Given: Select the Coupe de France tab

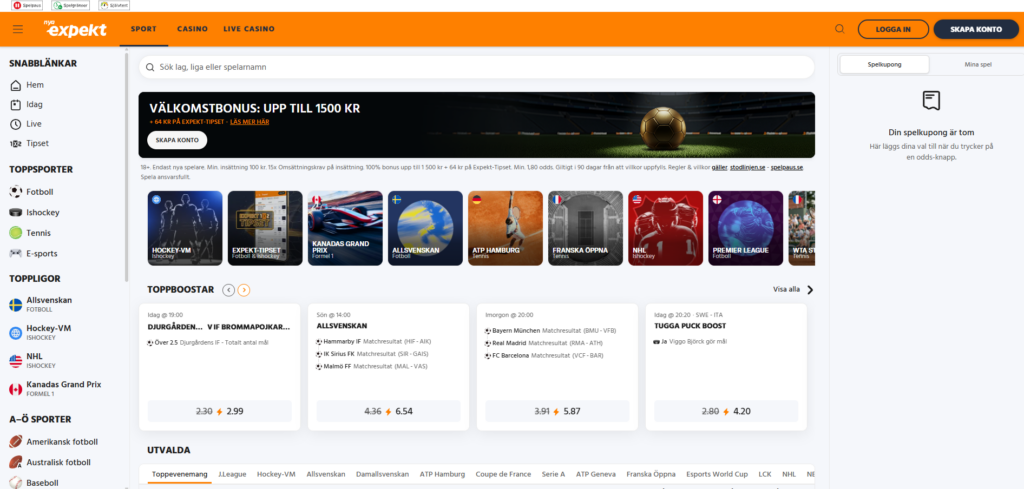Looking at the screenshot, I should [x=504, y=475].
